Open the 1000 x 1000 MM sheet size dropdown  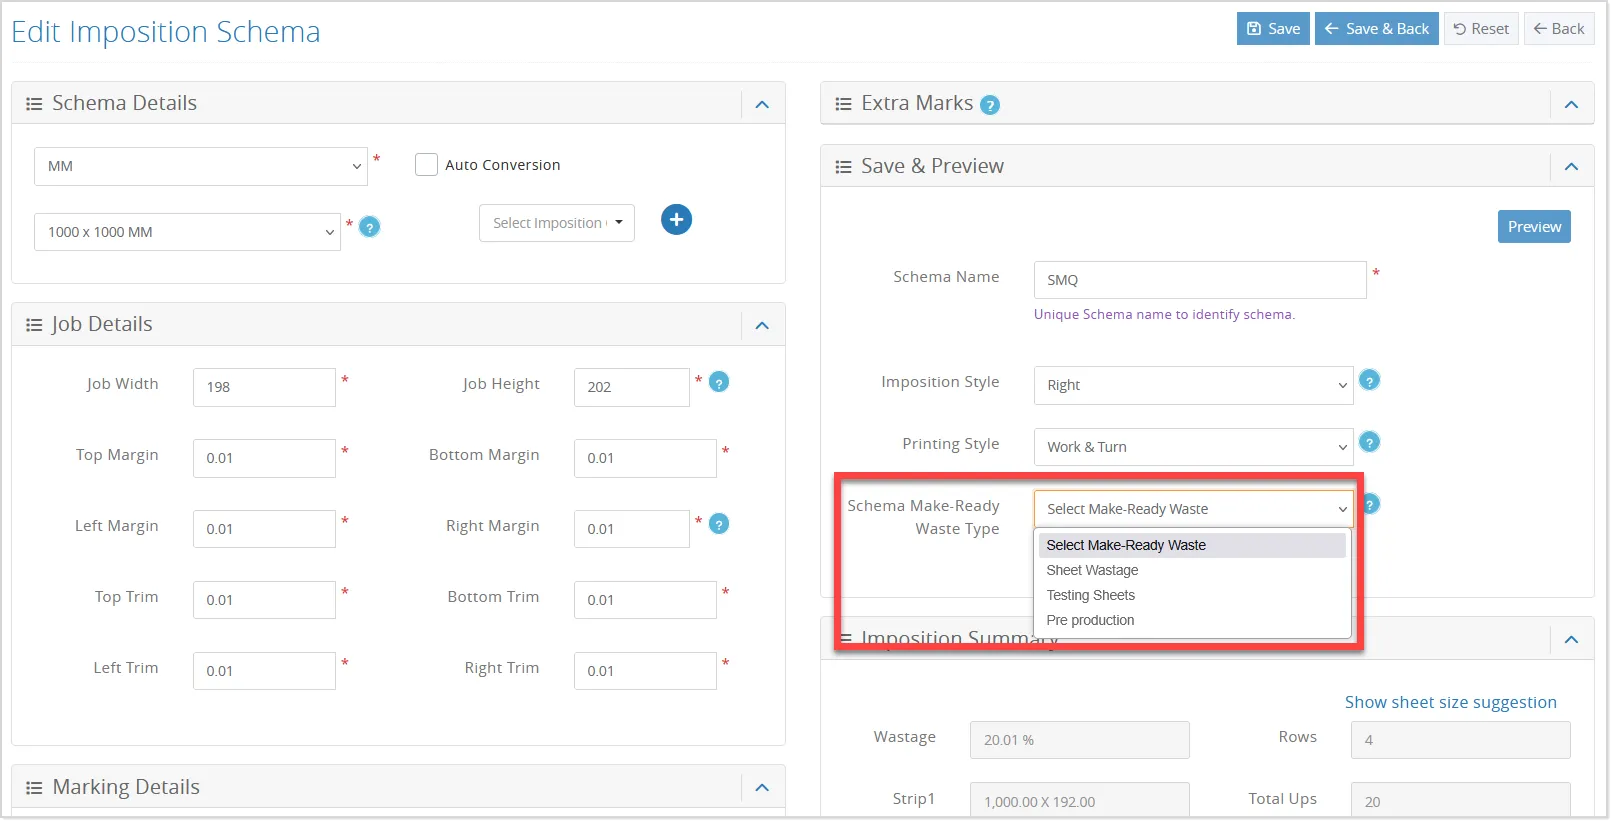pyautogui.click(x=187, y=232)
